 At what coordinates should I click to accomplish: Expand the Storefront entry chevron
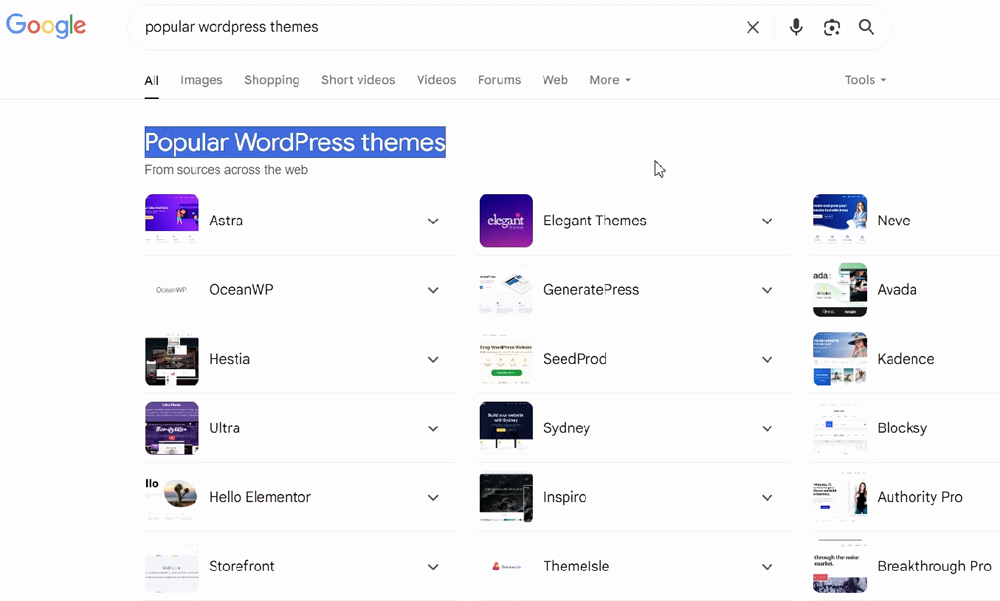433,567
